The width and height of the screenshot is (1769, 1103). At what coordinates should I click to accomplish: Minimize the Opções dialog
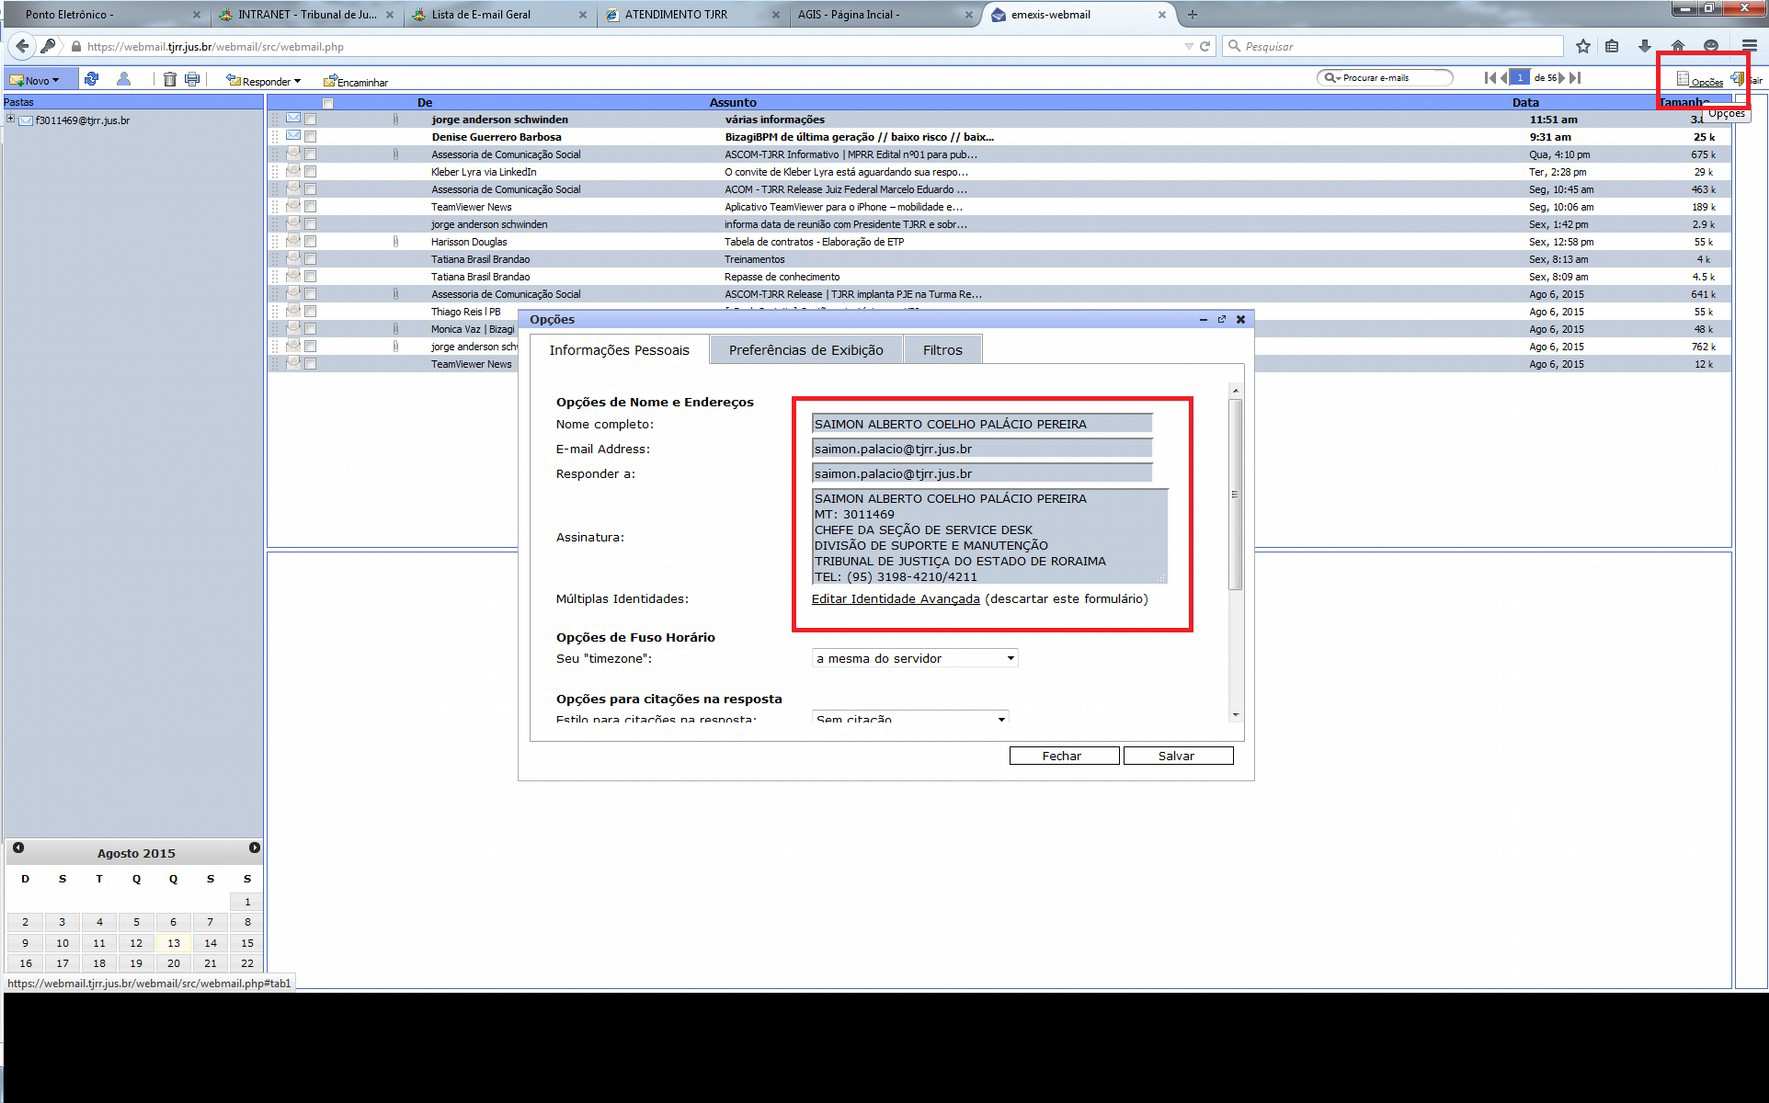(x=1203, y=320)
